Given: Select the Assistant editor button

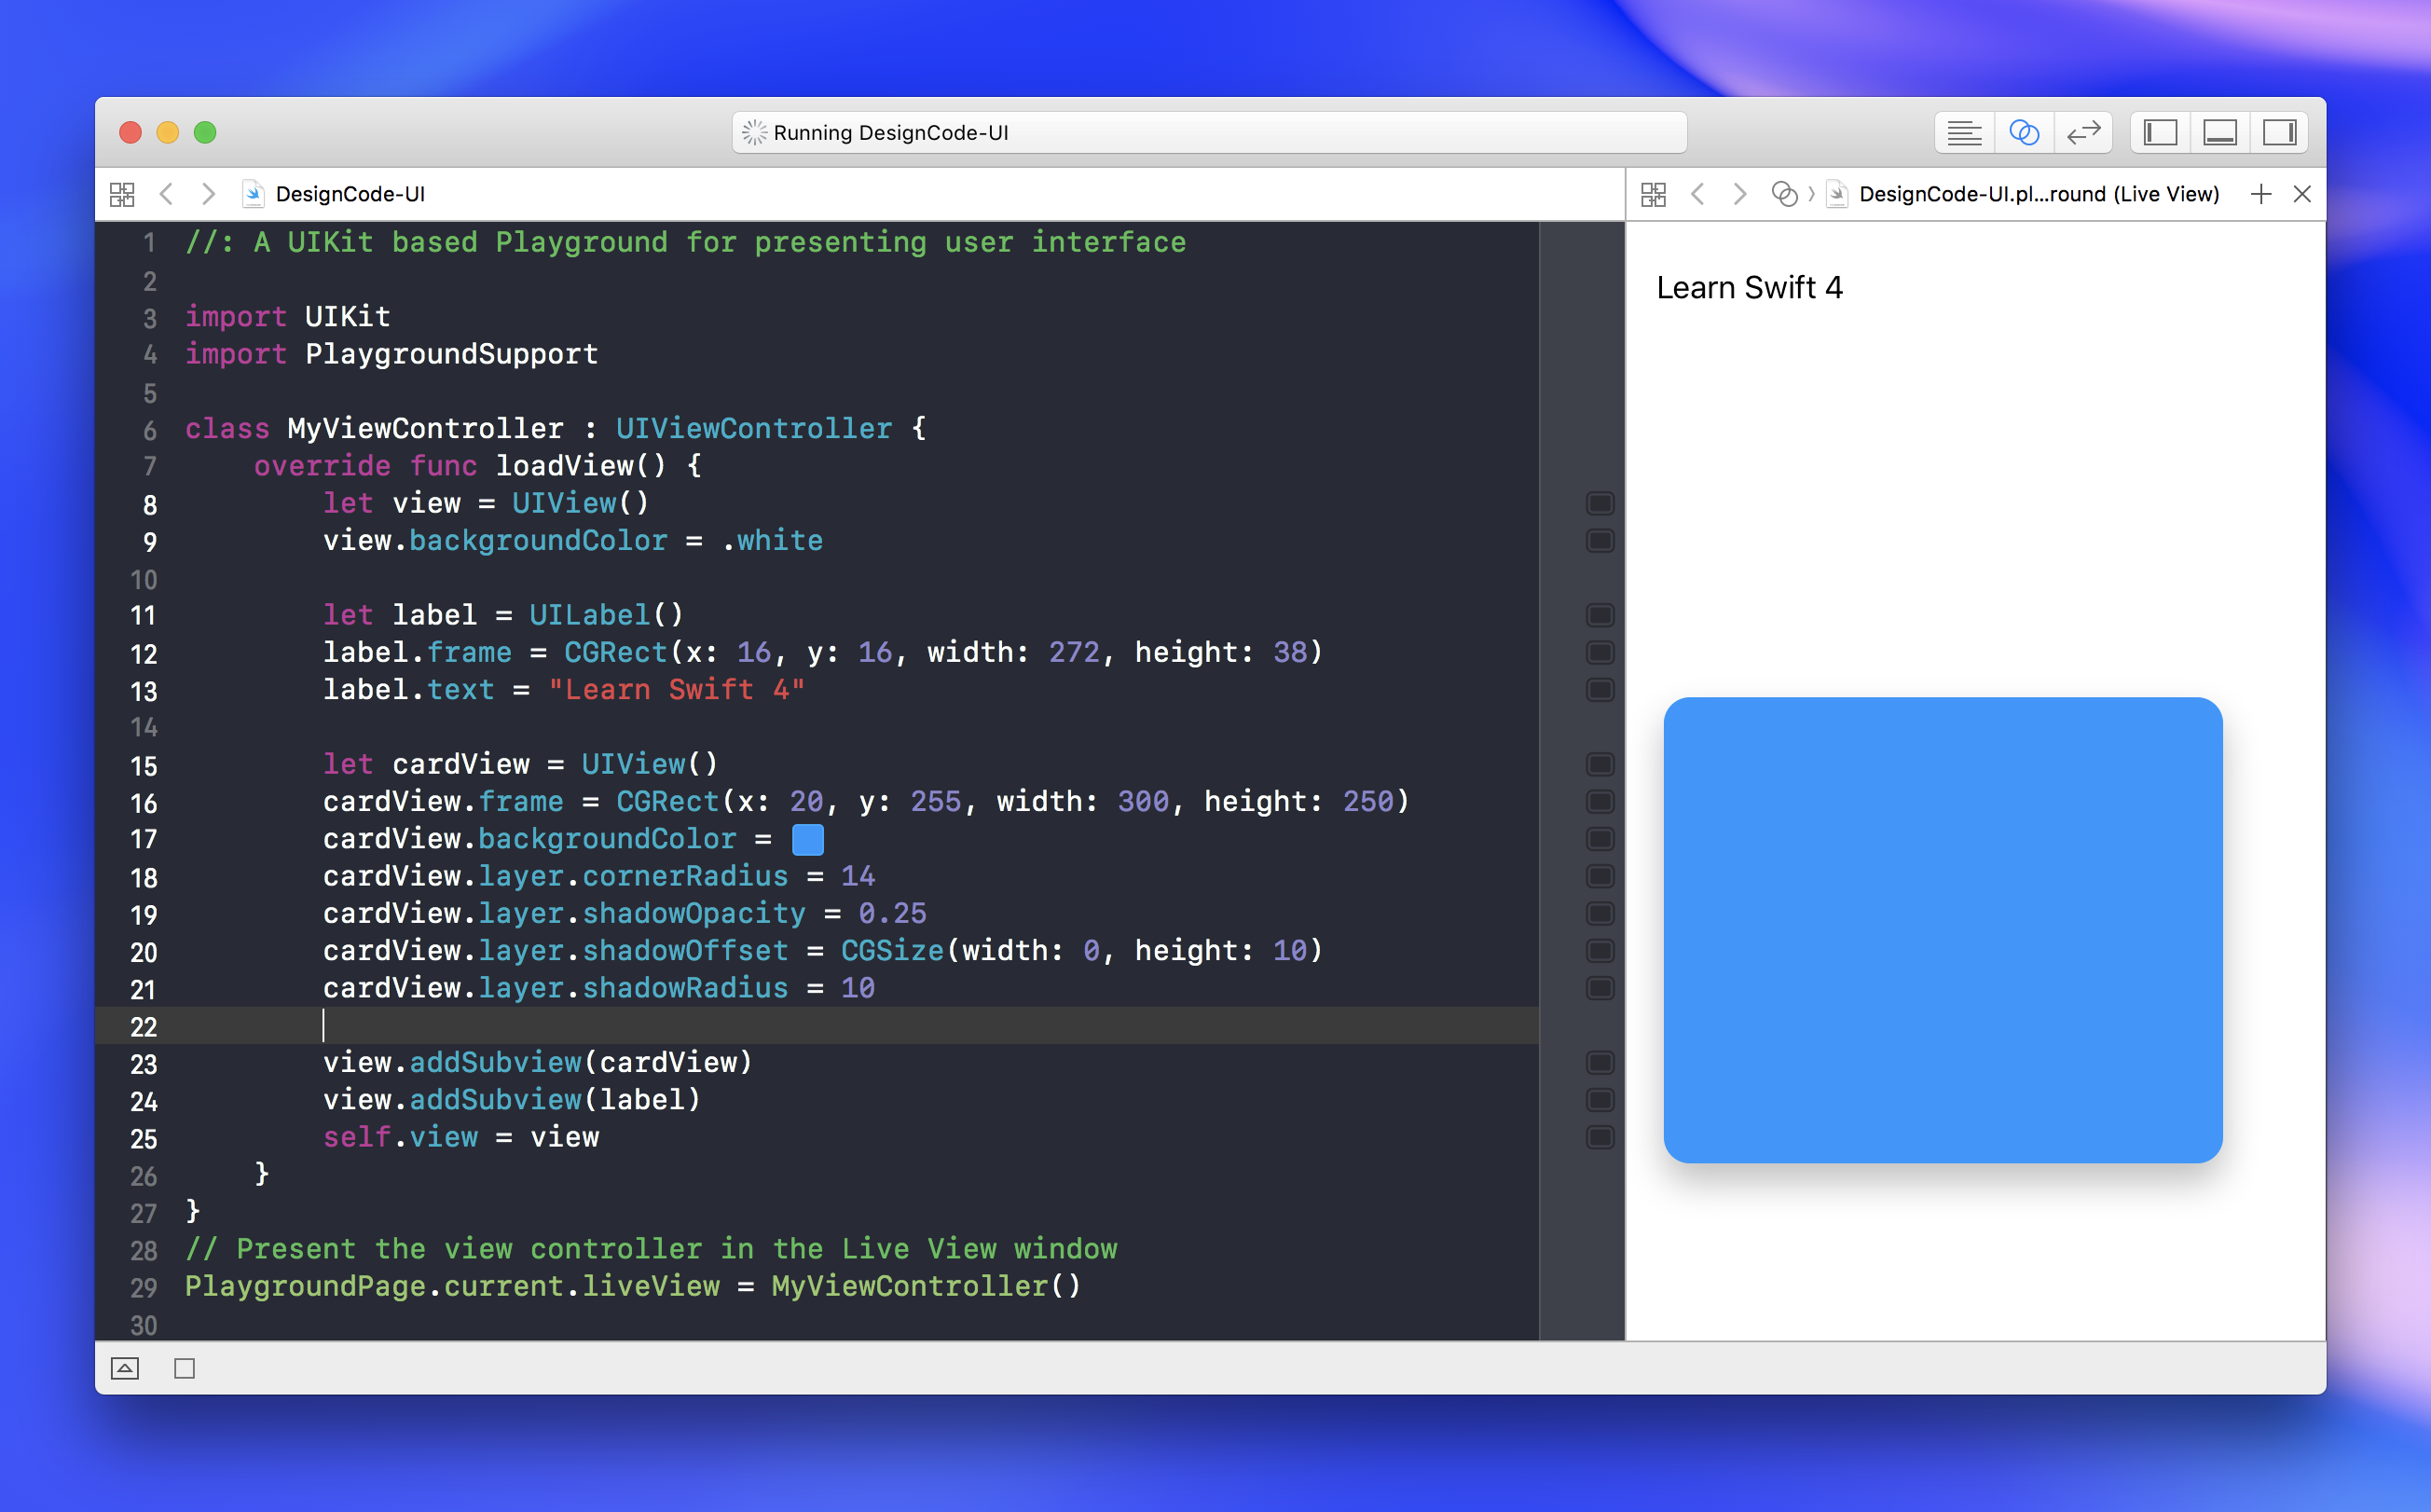Looking at the screenshot, I should [x=2024, y=133].
